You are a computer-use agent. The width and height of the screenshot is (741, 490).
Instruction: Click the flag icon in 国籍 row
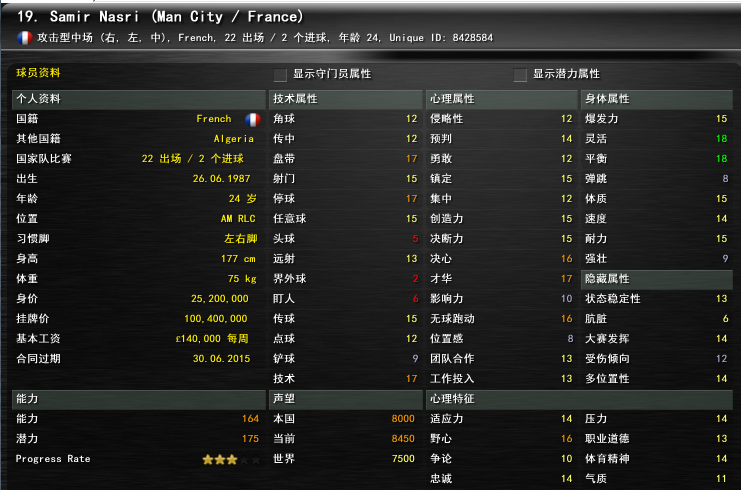tap(253, 119)
